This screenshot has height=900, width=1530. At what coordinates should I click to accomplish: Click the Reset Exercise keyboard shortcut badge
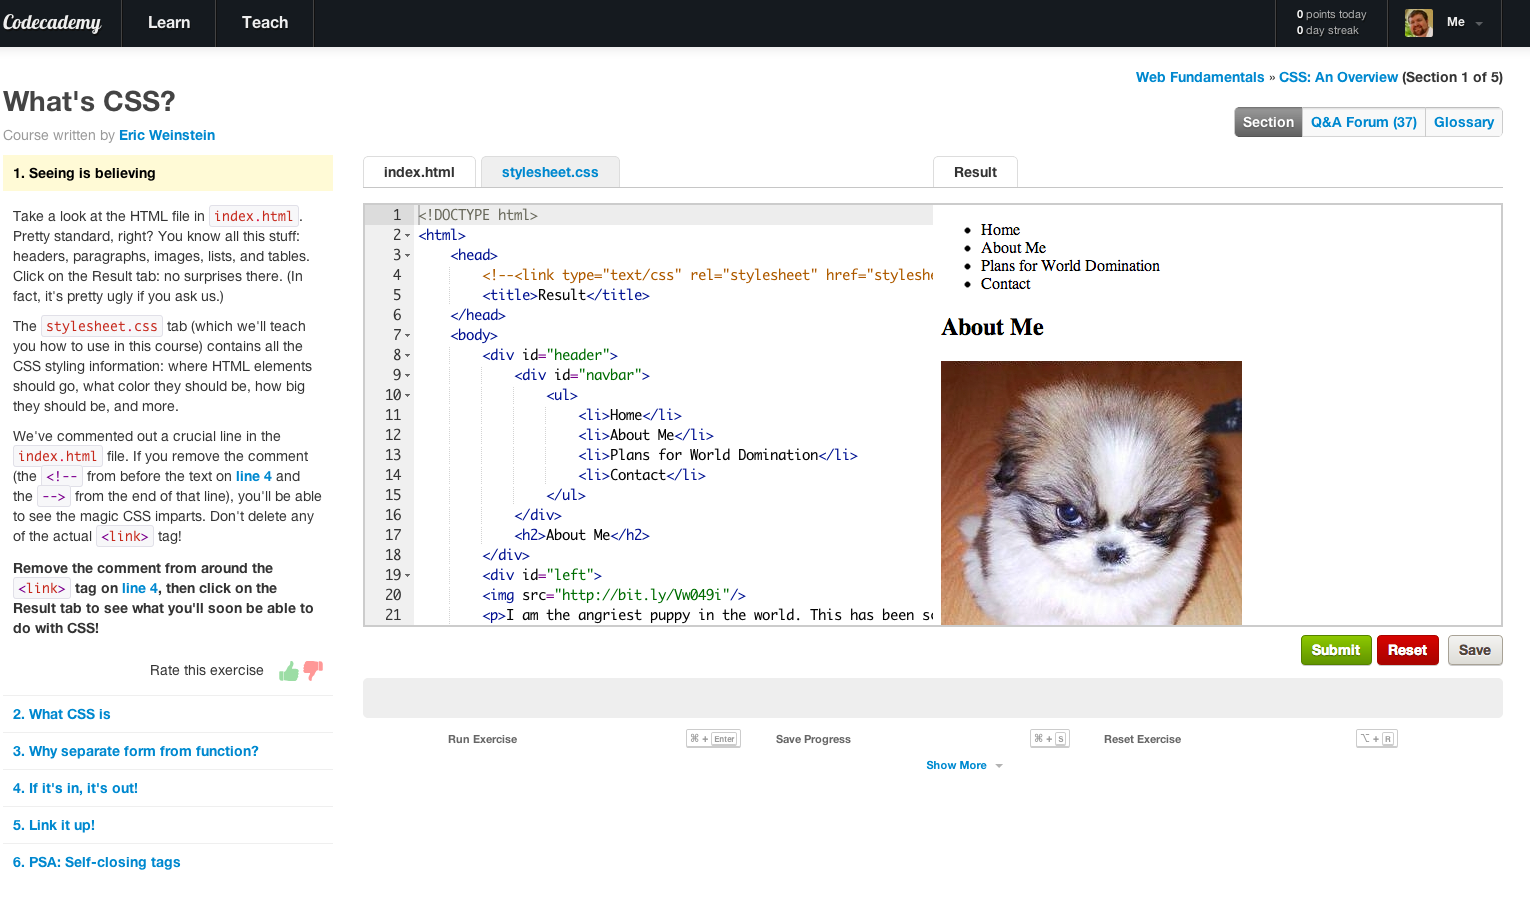[x=1377, y=739]
